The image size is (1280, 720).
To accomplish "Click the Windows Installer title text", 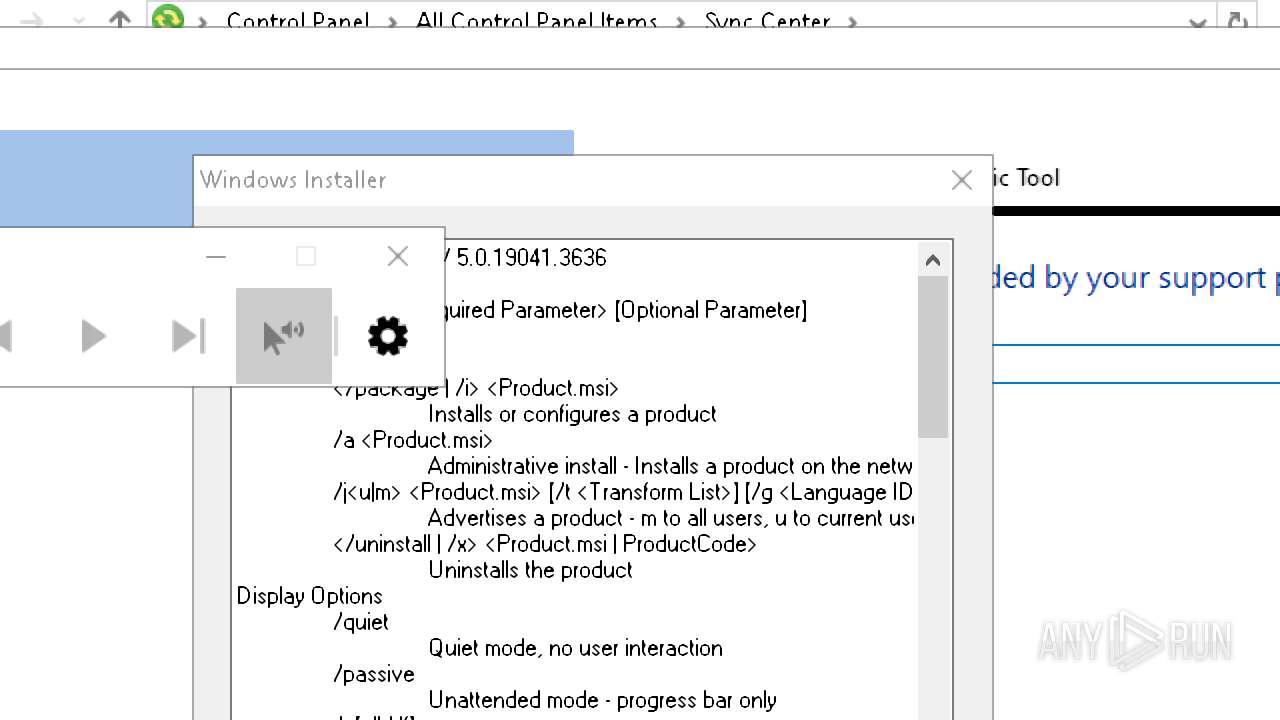I will [293, 180].
